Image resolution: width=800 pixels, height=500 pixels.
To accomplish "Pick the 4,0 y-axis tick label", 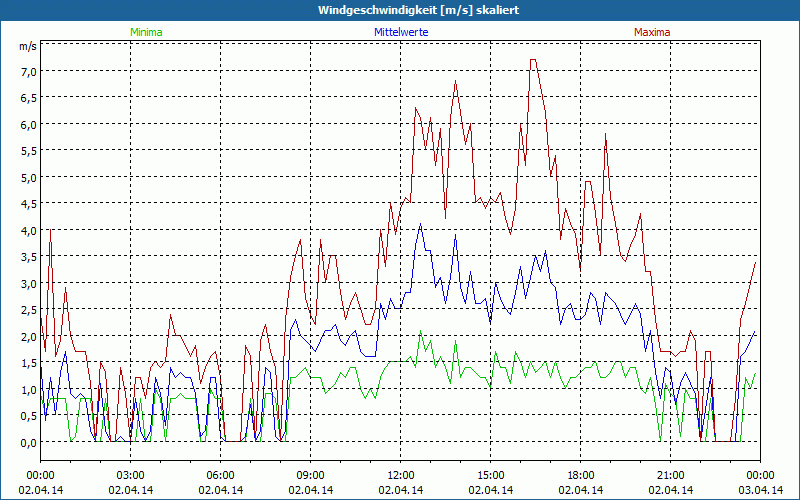I will (x=26, y=230).
